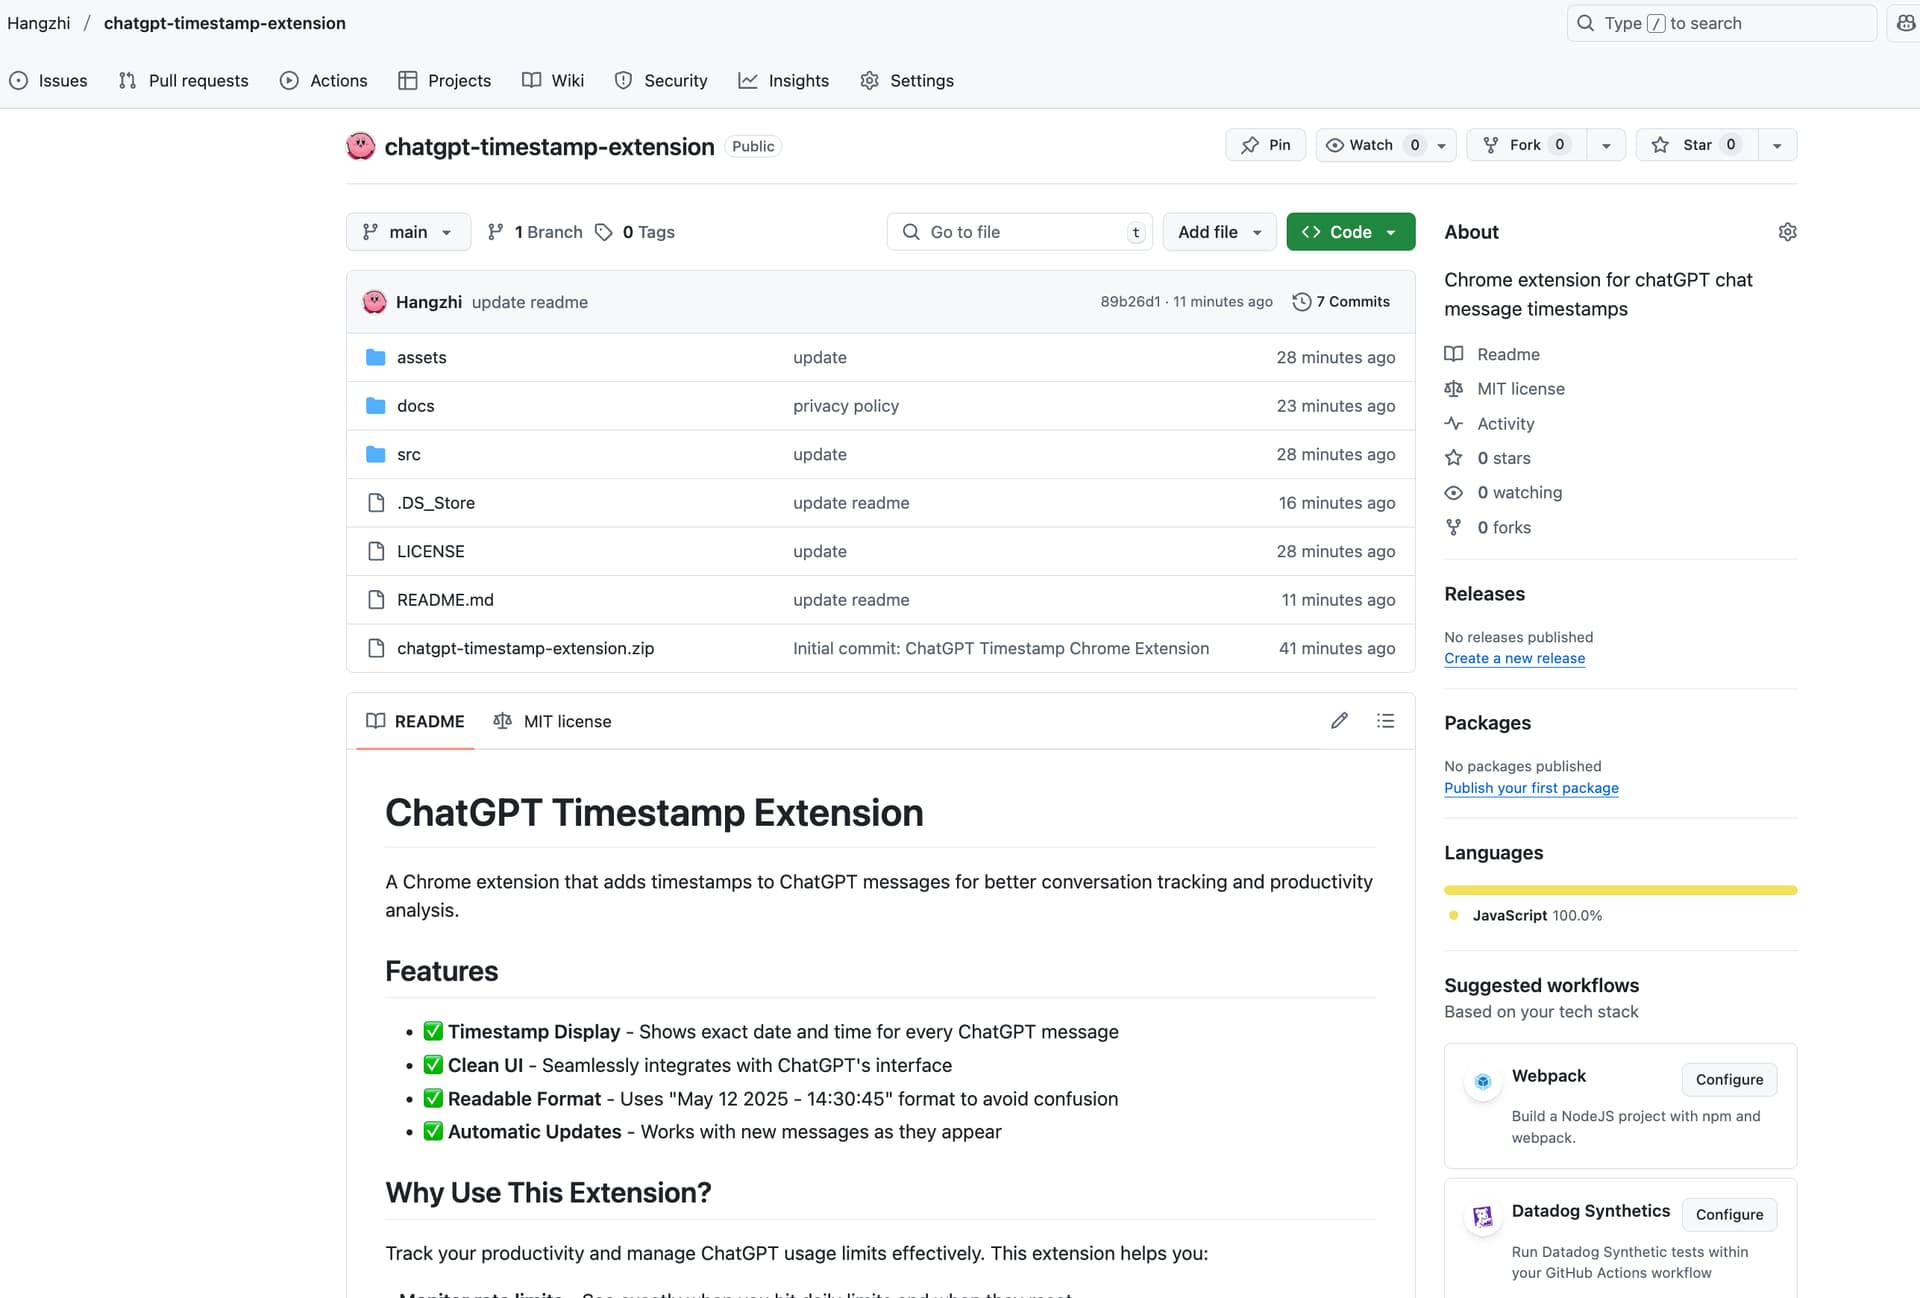Configure the Datadog Synthetics workflow
1920x1298 pixels.
1729,1215
